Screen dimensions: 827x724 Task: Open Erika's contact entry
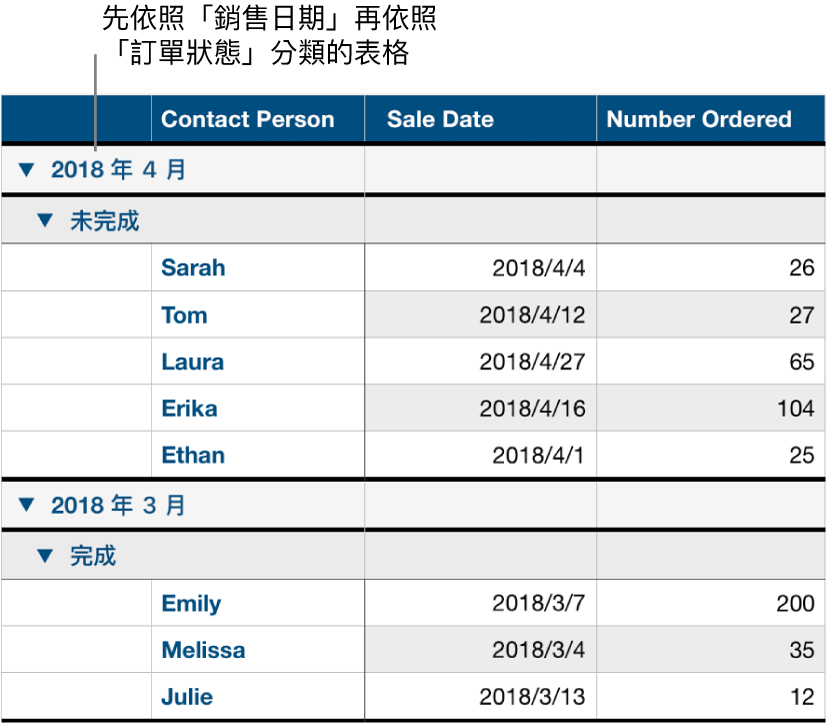(189, 409)
